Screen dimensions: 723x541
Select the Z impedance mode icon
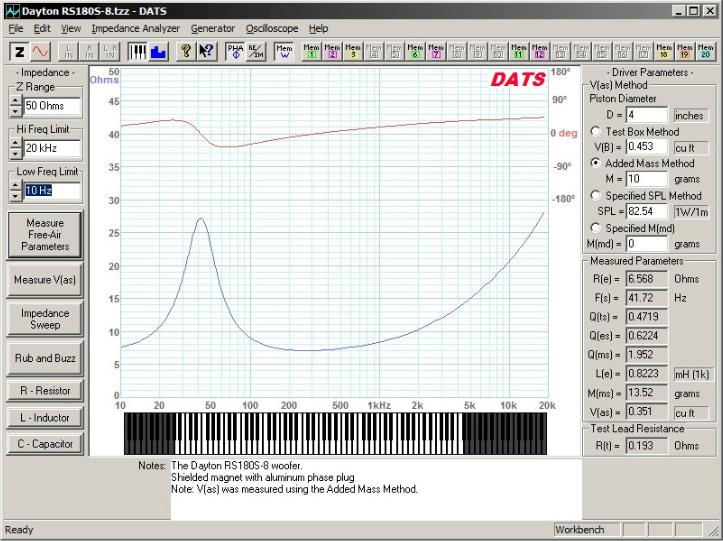point(20,51)
